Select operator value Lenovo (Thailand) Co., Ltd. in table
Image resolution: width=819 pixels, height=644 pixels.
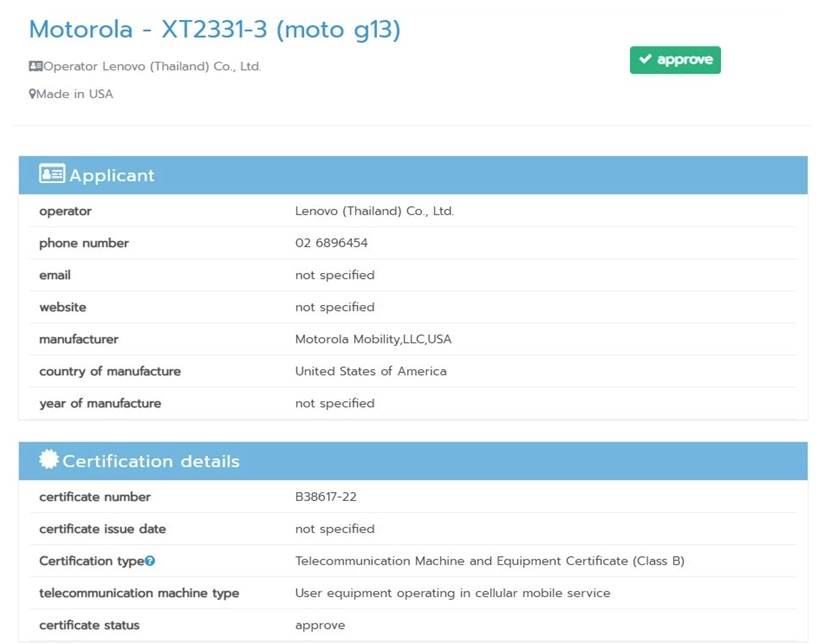tap(375, 211)
